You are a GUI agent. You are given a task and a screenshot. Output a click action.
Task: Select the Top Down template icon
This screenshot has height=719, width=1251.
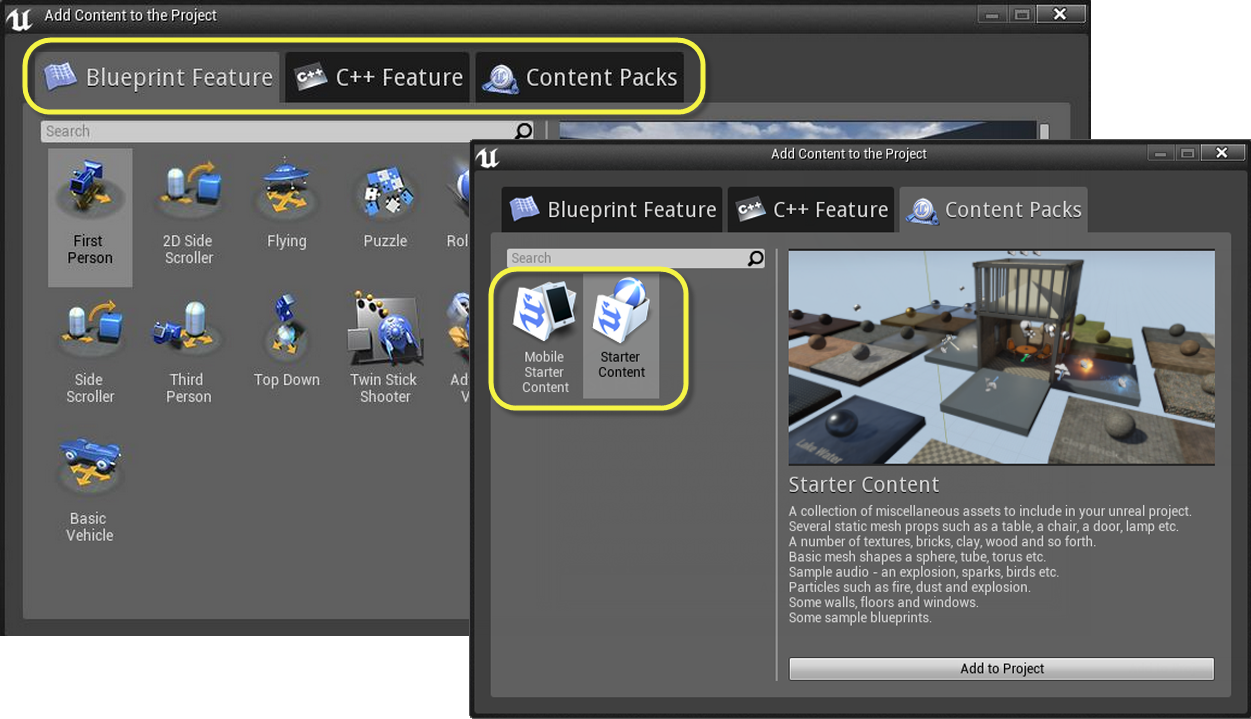pos(286,330)
